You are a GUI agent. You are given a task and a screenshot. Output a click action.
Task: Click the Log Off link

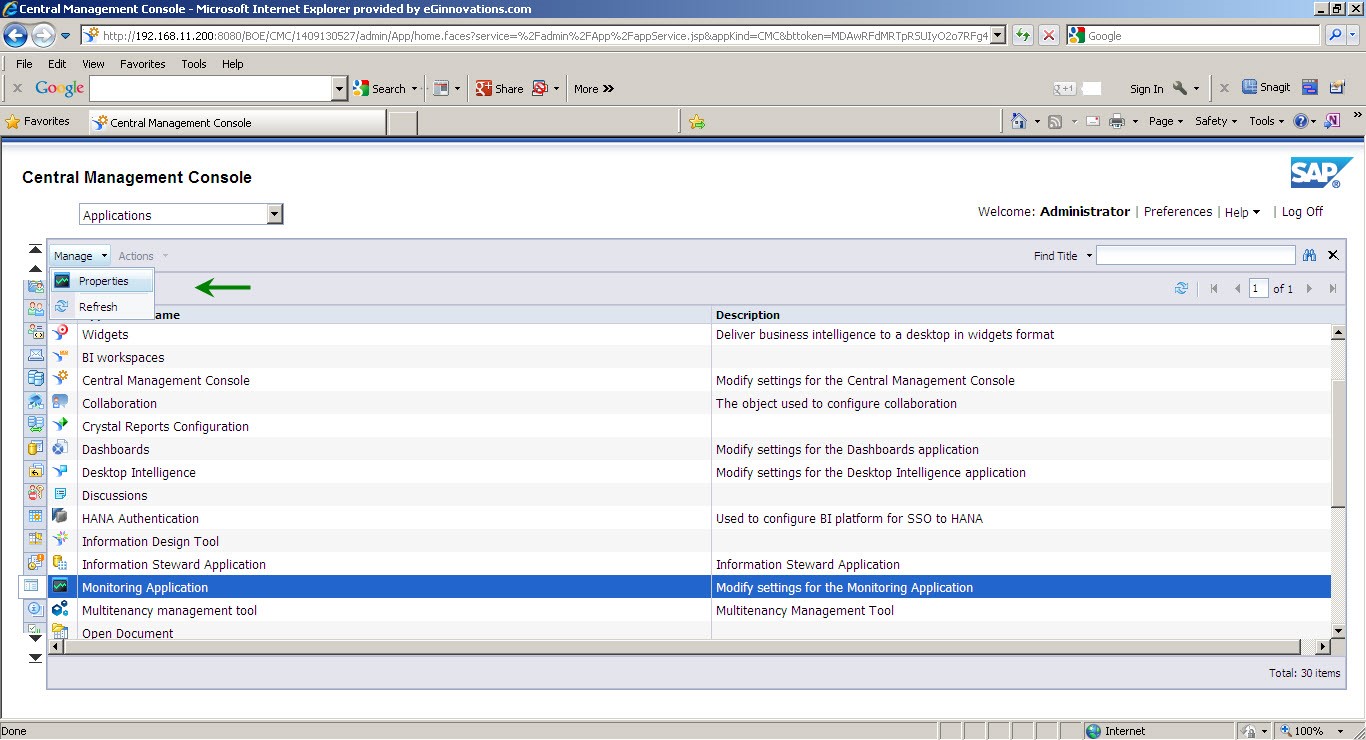coord(1302,212)
